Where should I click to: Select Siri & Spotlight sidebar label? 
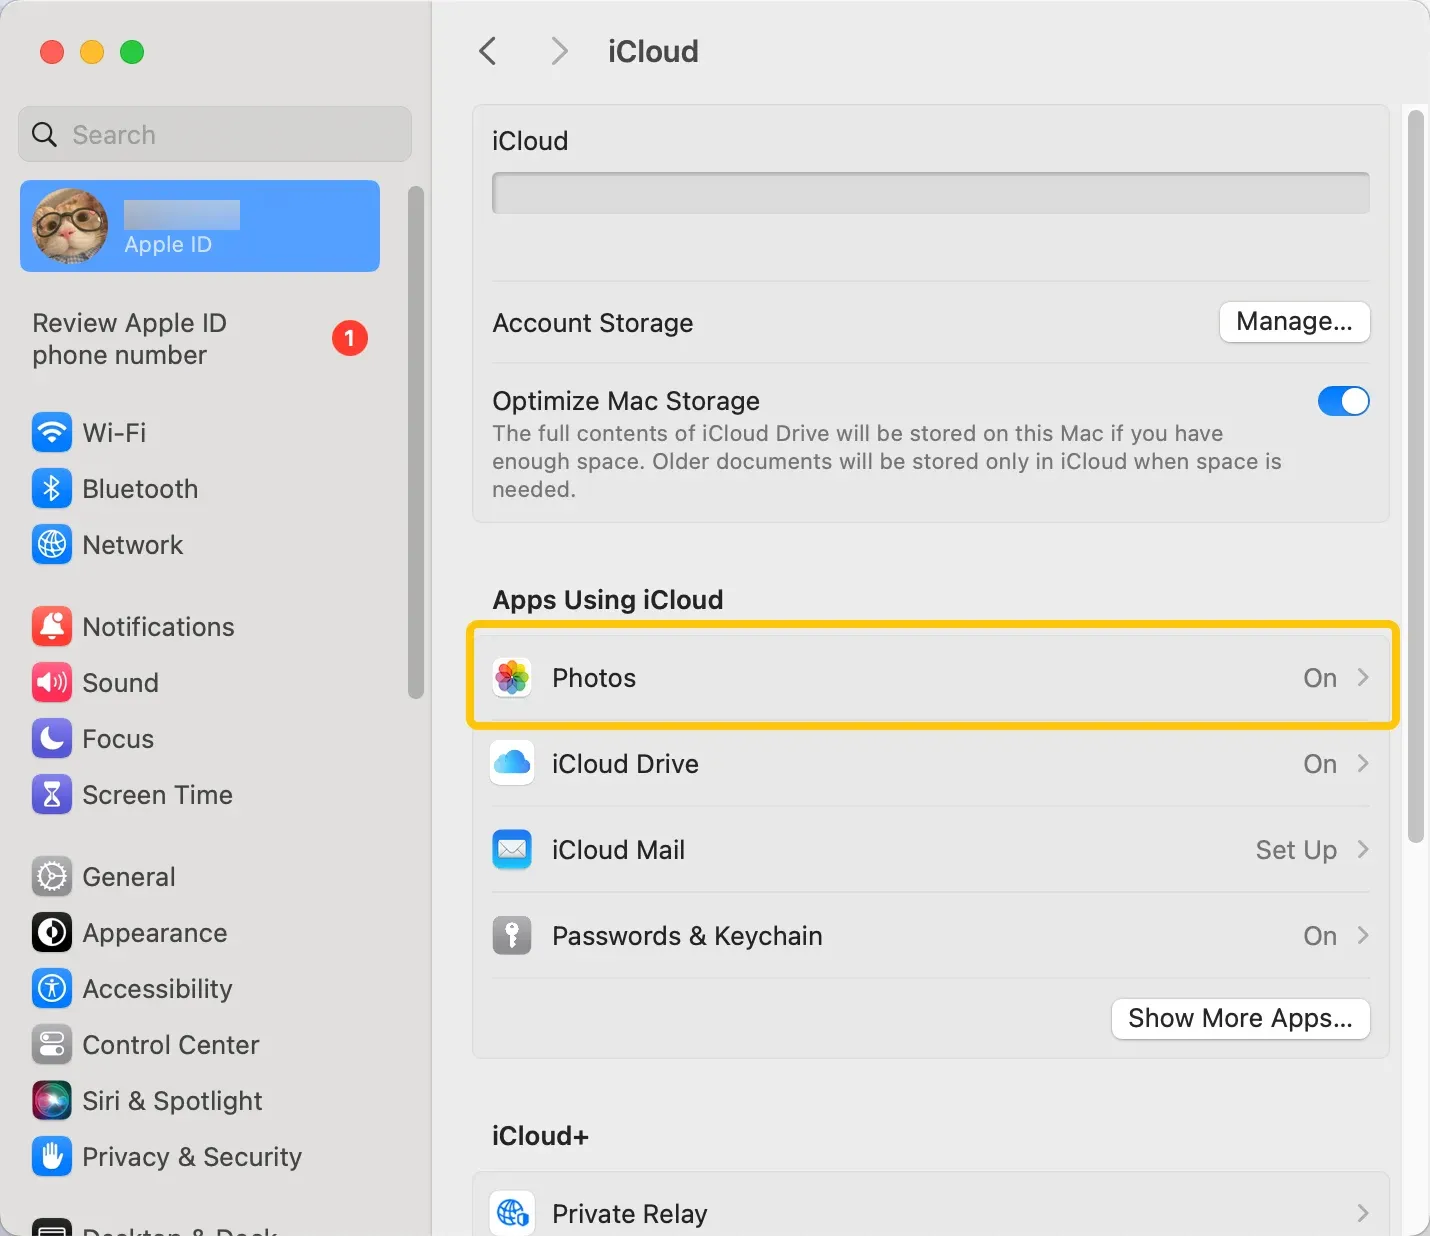tap(172, 1101)
